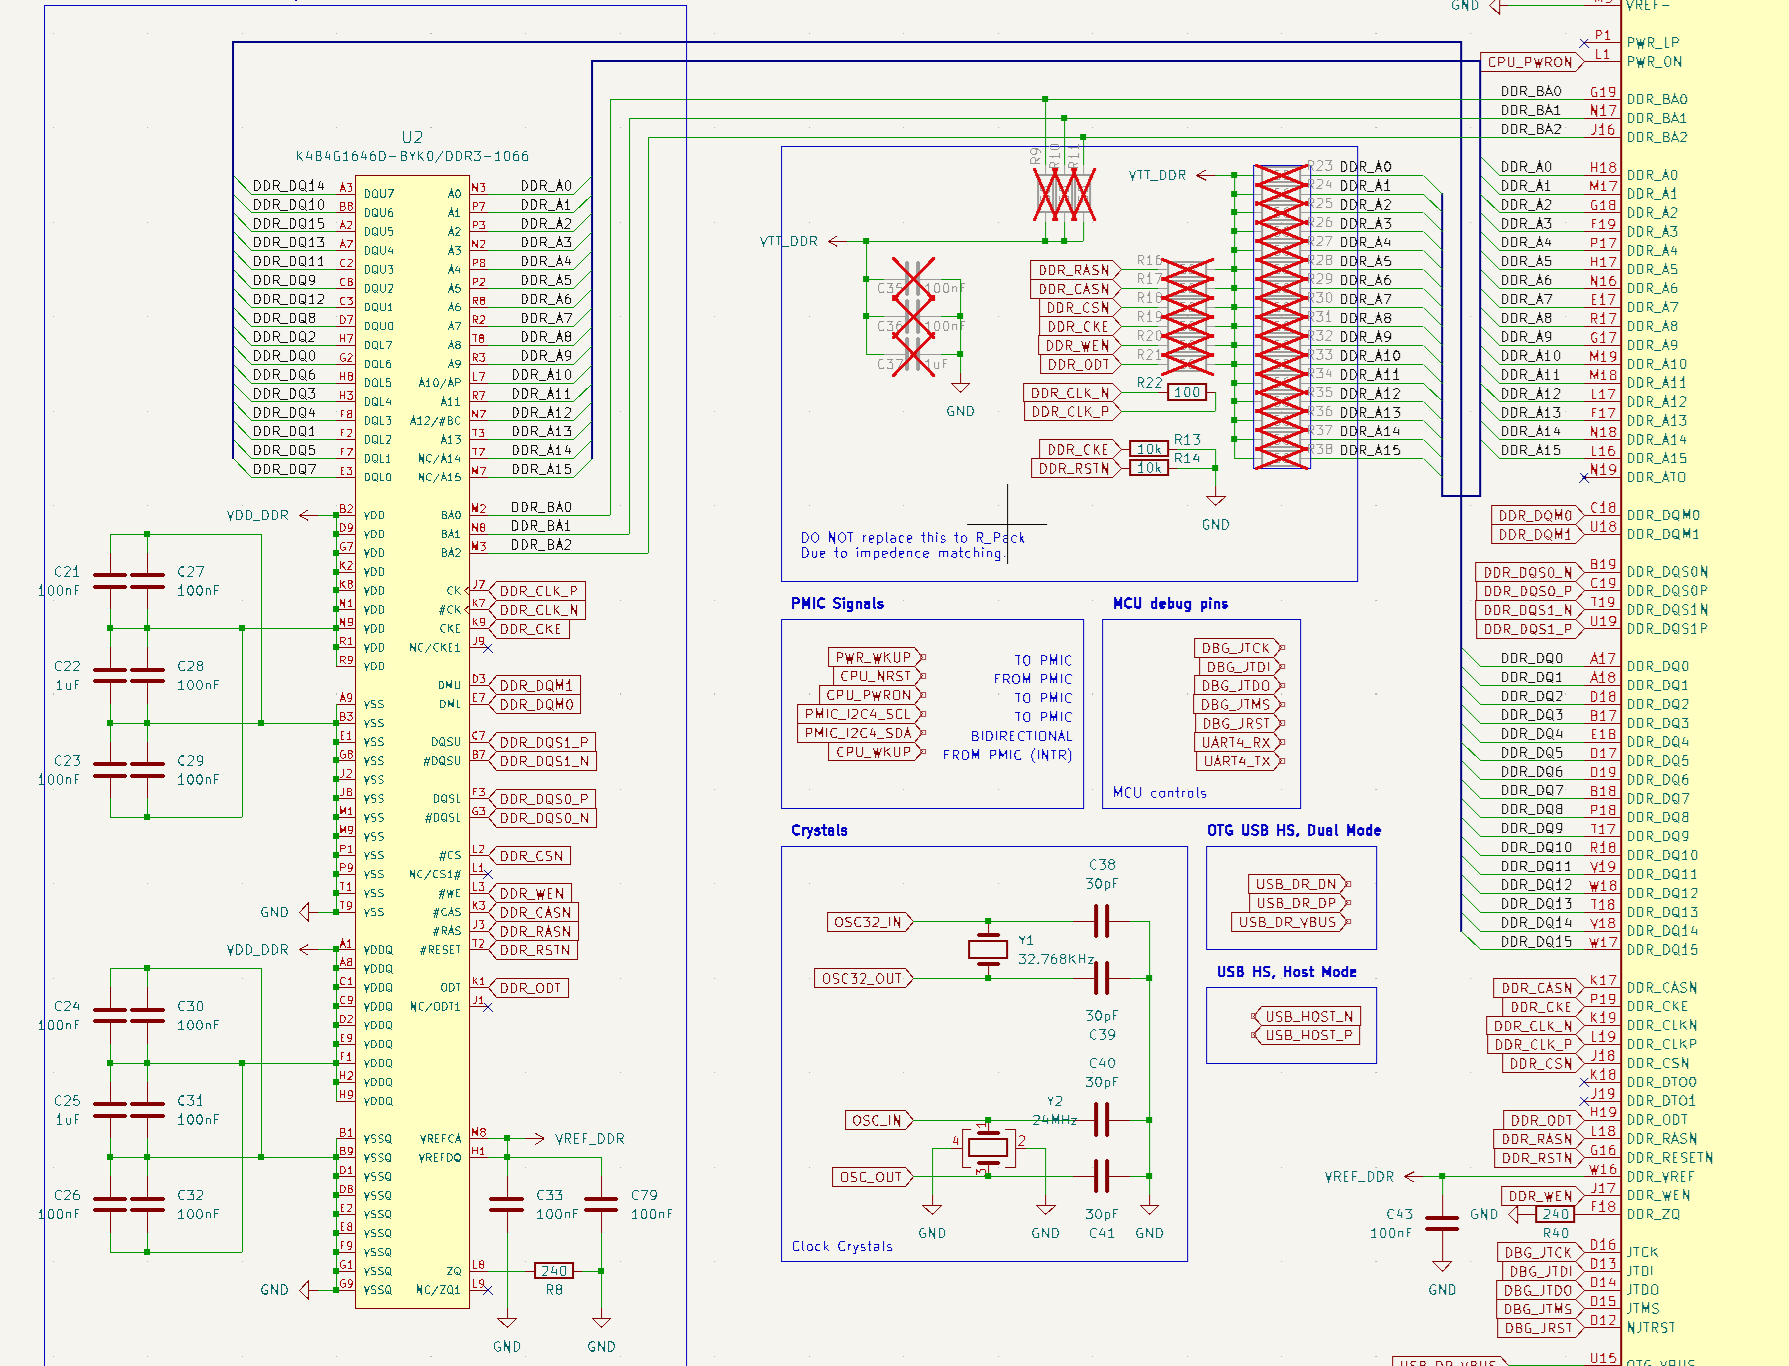The width and height of the screenshot is (1789, 1366).
Task: Click the 100-ohm resistor R22
Action: 1185,392
